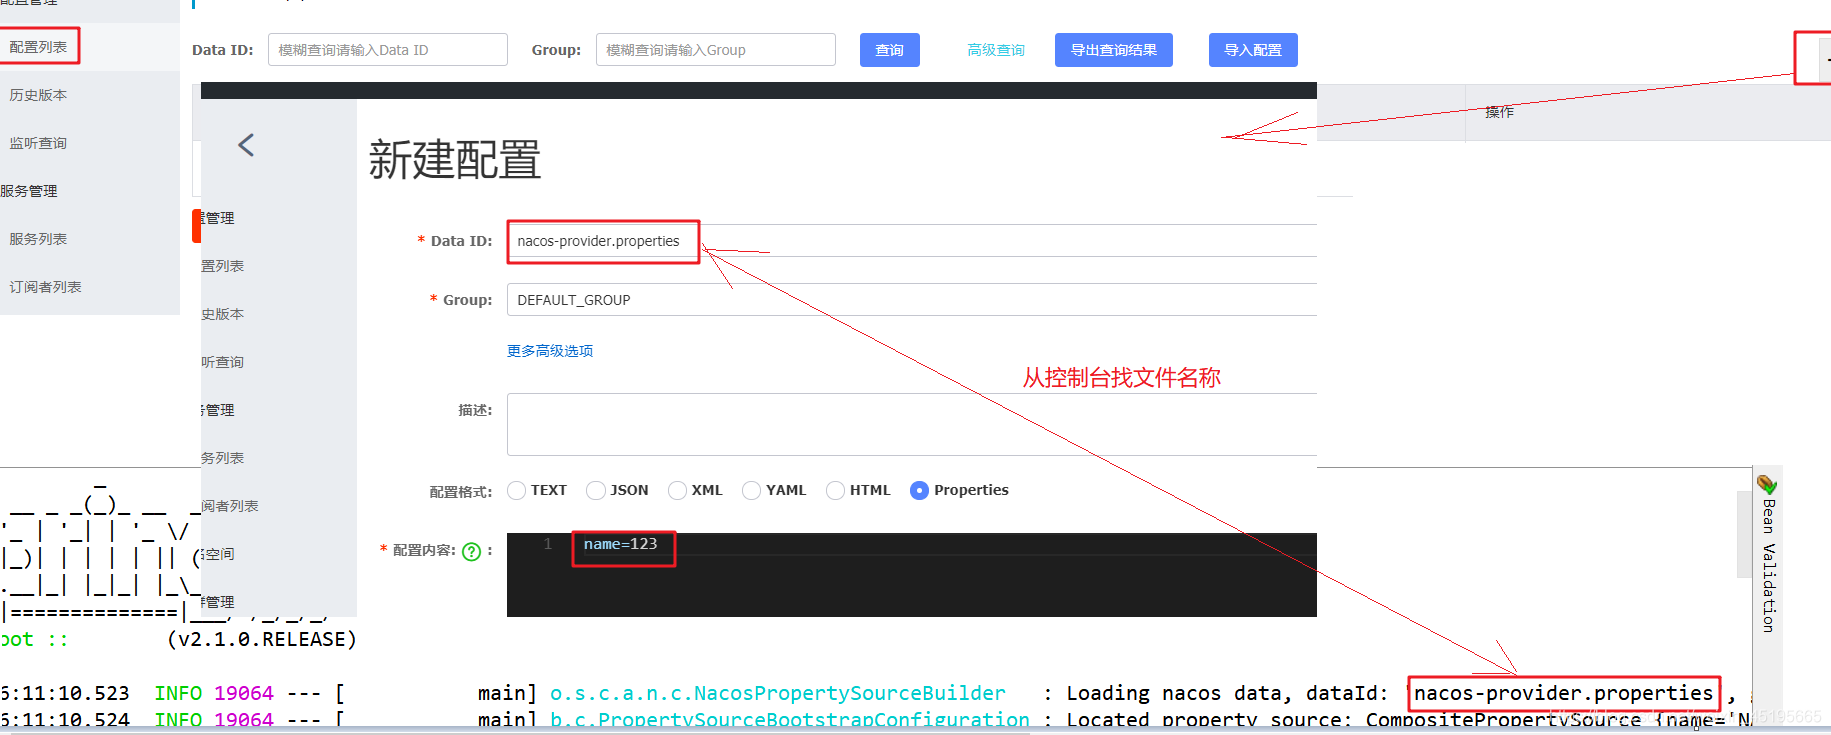The width and height of the screenshot is (1831, 735).
Task: Select the TEXT format radio button
Action: click(x=516, y=490)
